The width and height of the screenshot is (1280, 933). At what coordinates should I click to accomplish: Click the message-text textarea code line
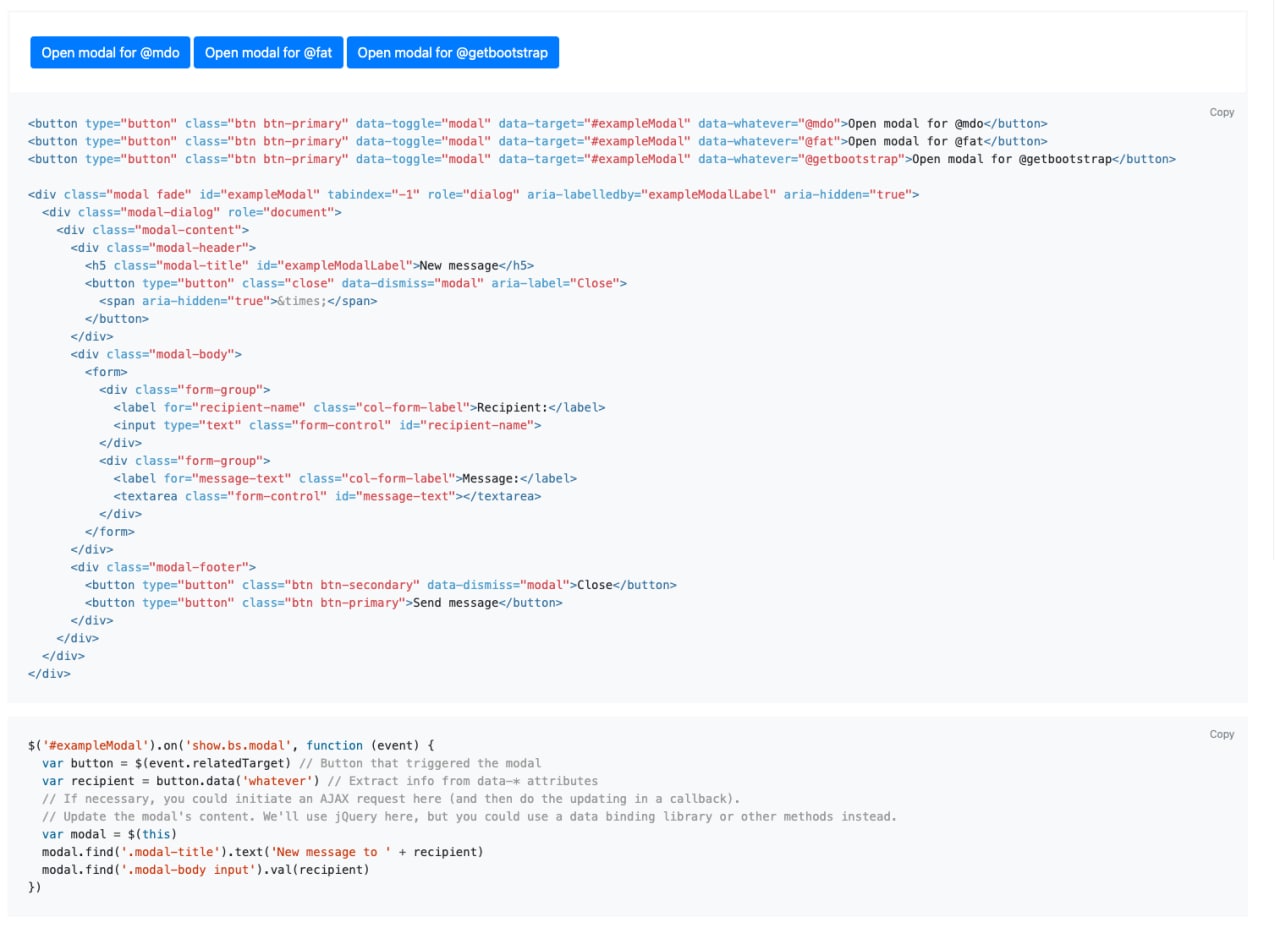pyautogui.click(x=327, y=496)
